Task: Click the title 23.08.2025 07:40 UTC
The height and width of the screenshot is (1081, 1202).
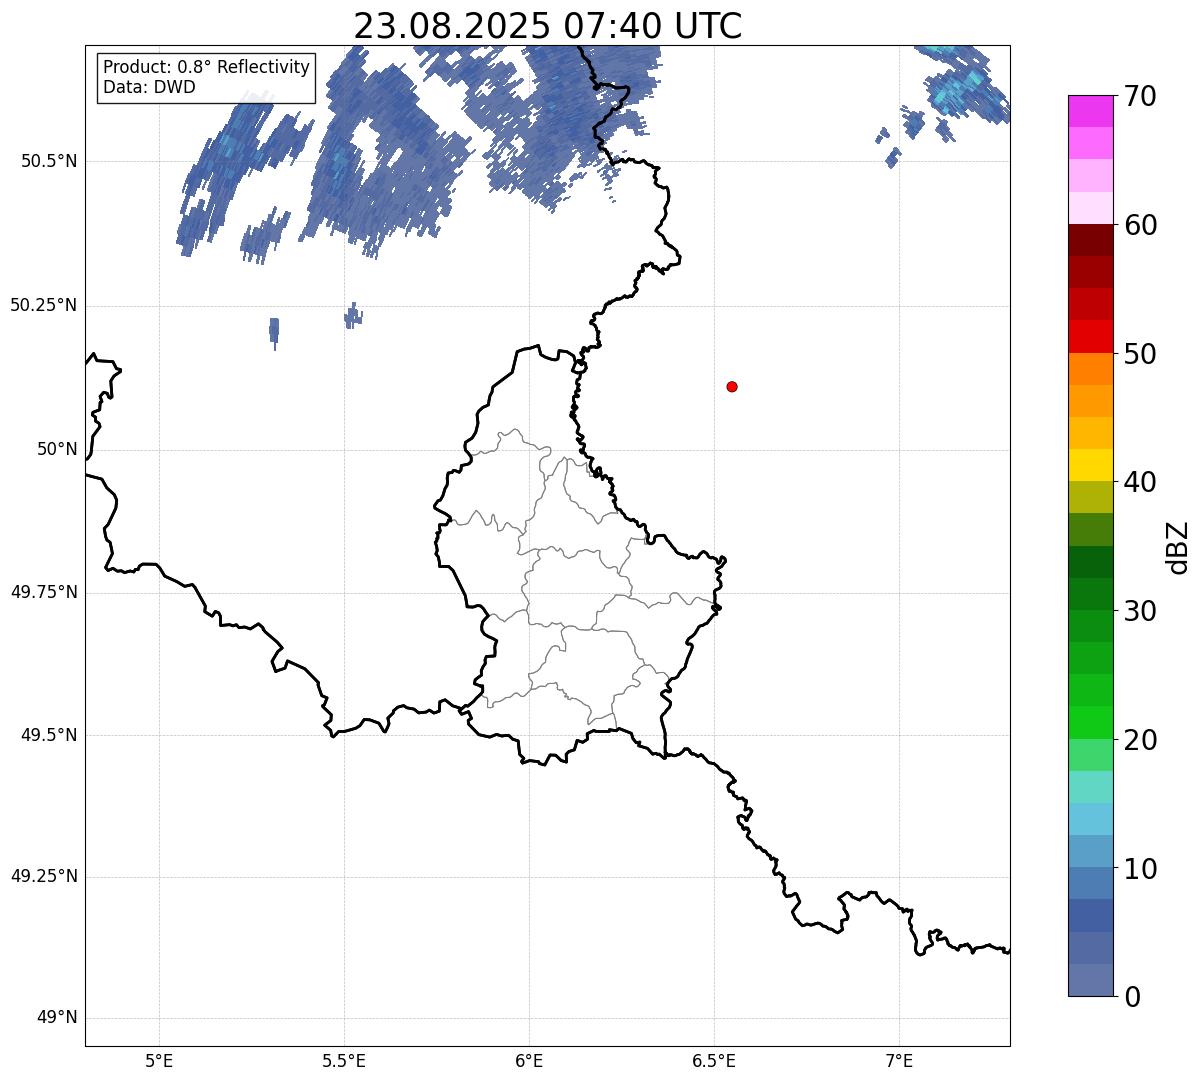Action: [x=548, y=26]
